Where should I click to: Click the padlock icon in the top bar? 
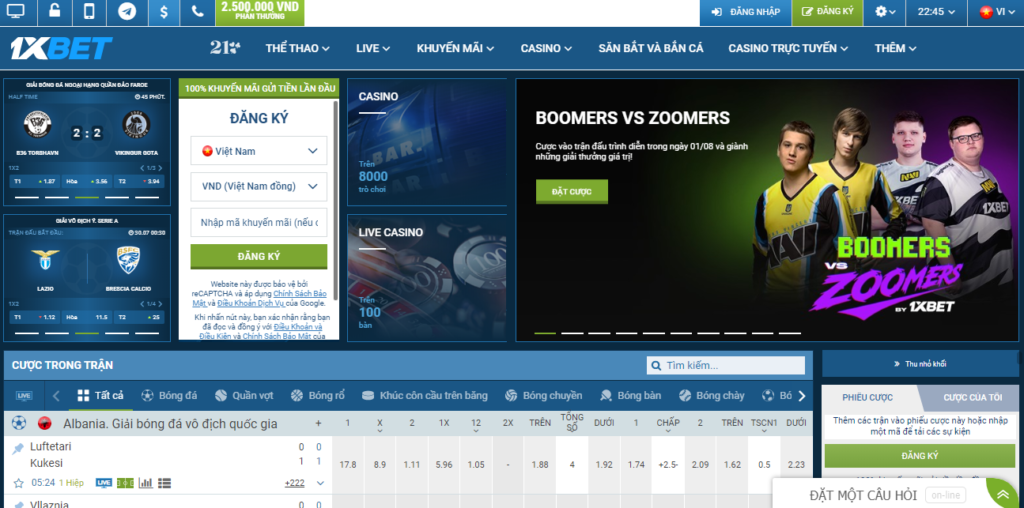click(x=55, y=11)
